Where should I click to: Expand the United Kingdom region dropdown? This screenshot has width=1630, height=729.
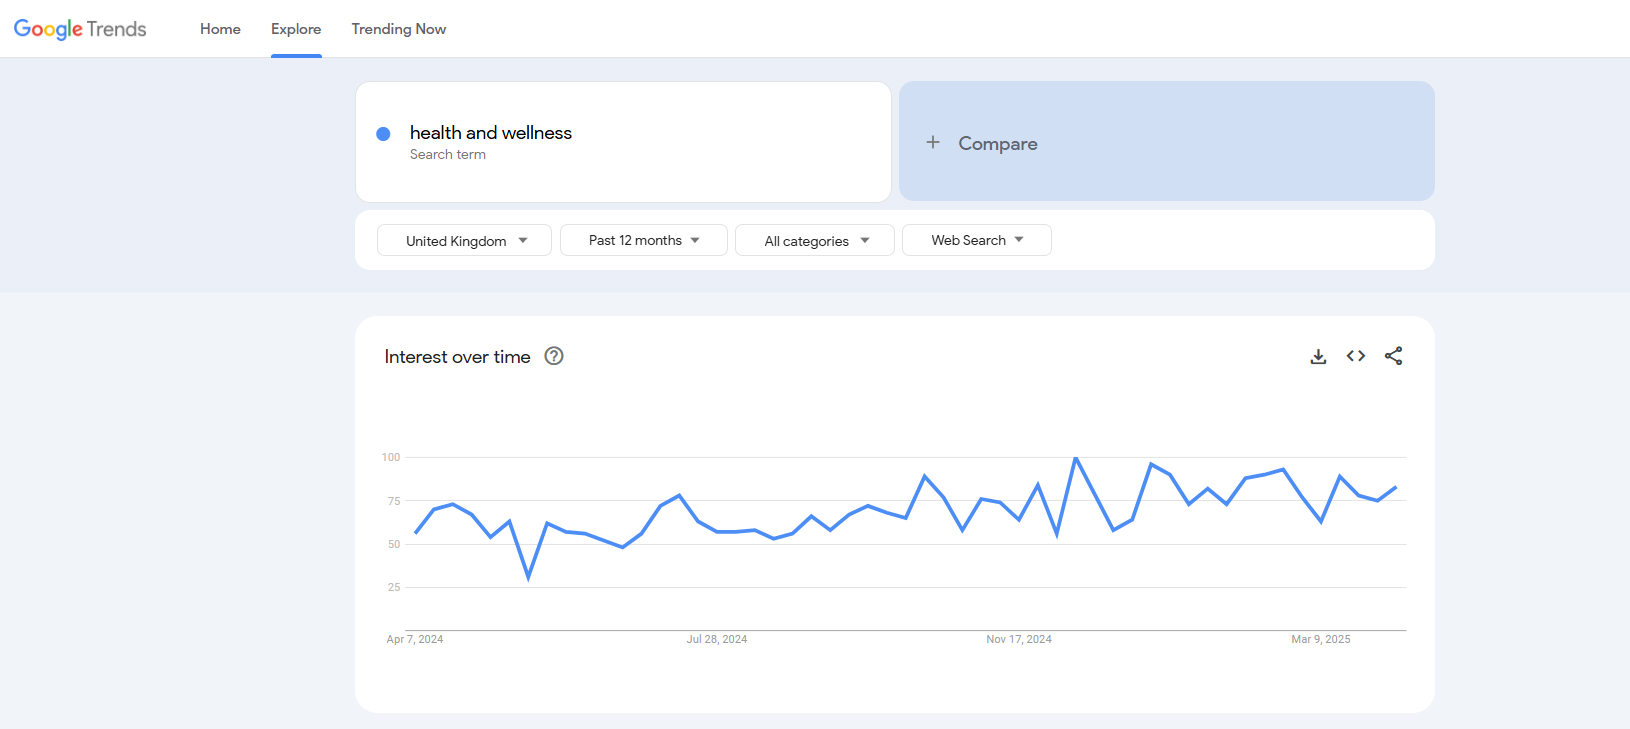pyautogui.click(x=464, y=240)
